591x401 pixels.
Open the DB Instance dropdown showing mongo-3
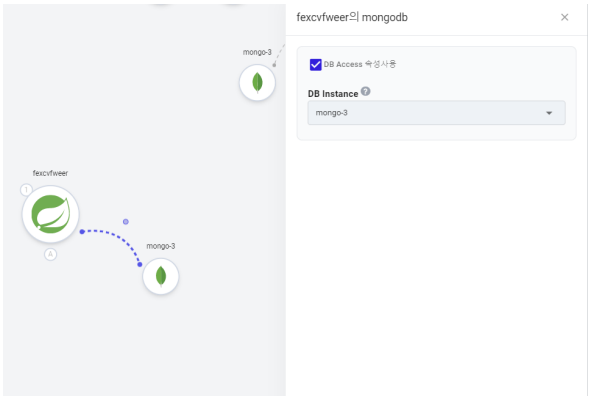(x=436, y=113)
